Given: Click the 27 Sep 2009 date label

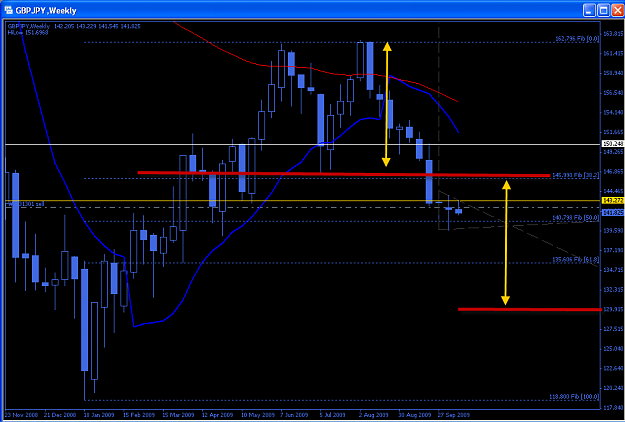Looking at the screenshot, I should coord(453,414).
